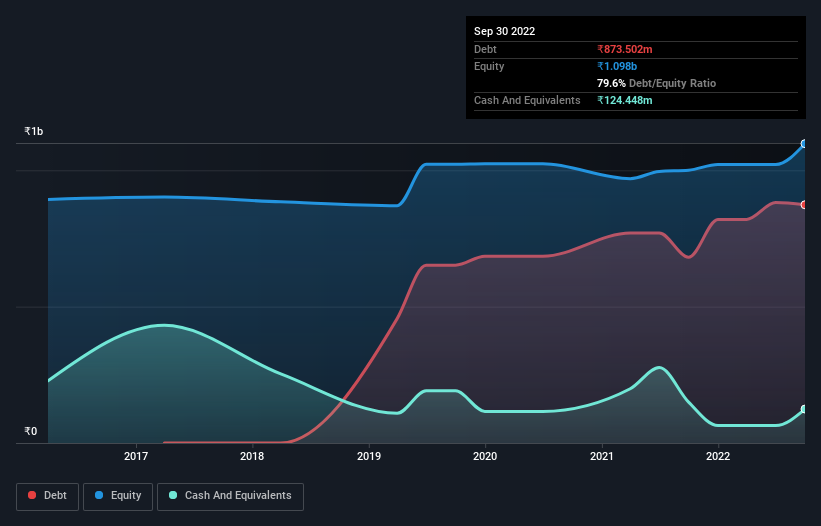This screenshot has width=821, height=526.
Task: Click Cash And Equivalents label in tooltip
Action: click(x=527, y=100)
